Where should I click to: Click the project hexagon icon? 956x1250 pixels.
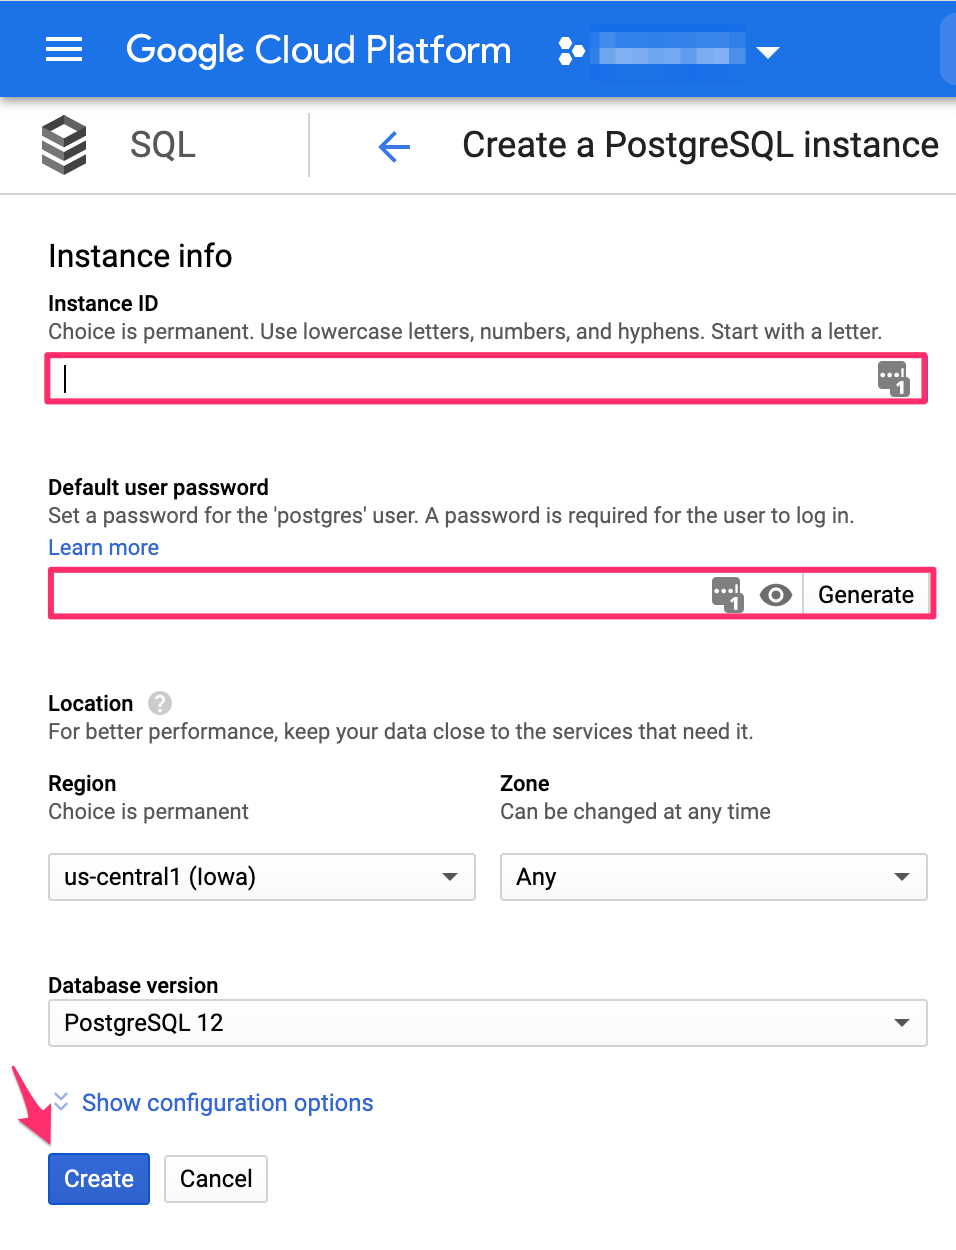point(571,51)
